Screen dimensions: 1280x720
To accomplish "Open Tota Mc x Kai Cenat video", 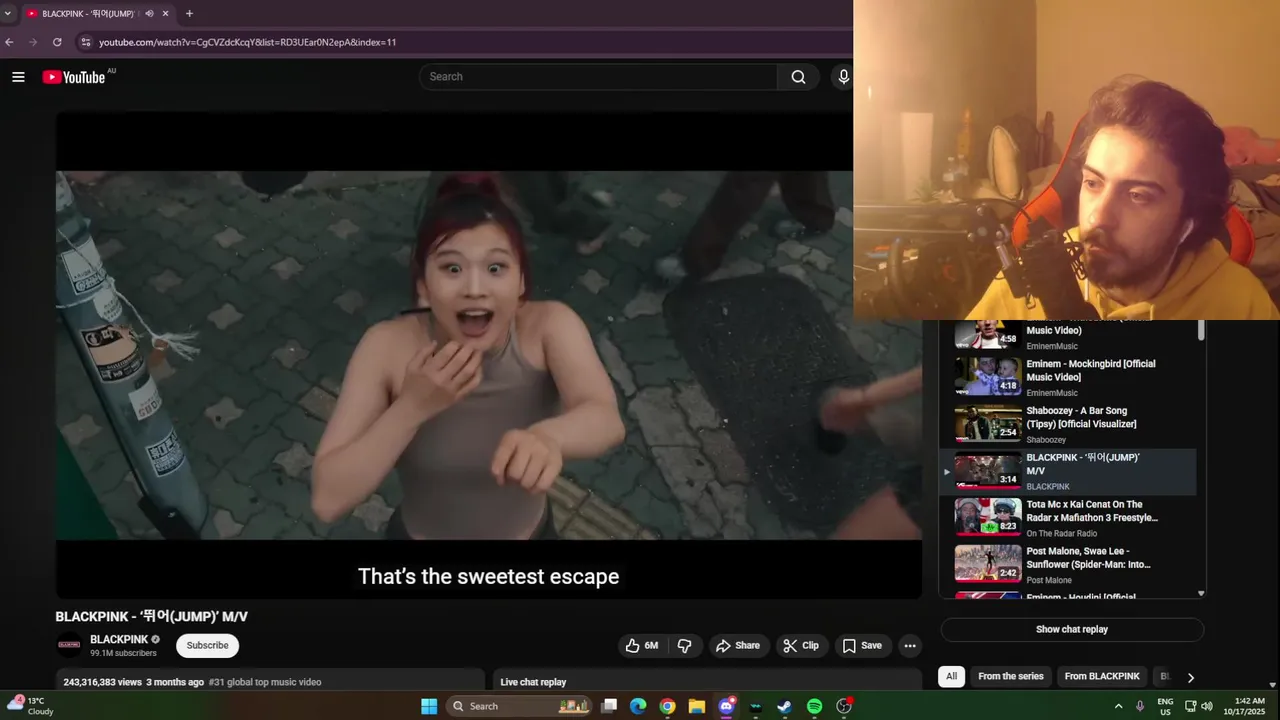I will click(1070, 518).
